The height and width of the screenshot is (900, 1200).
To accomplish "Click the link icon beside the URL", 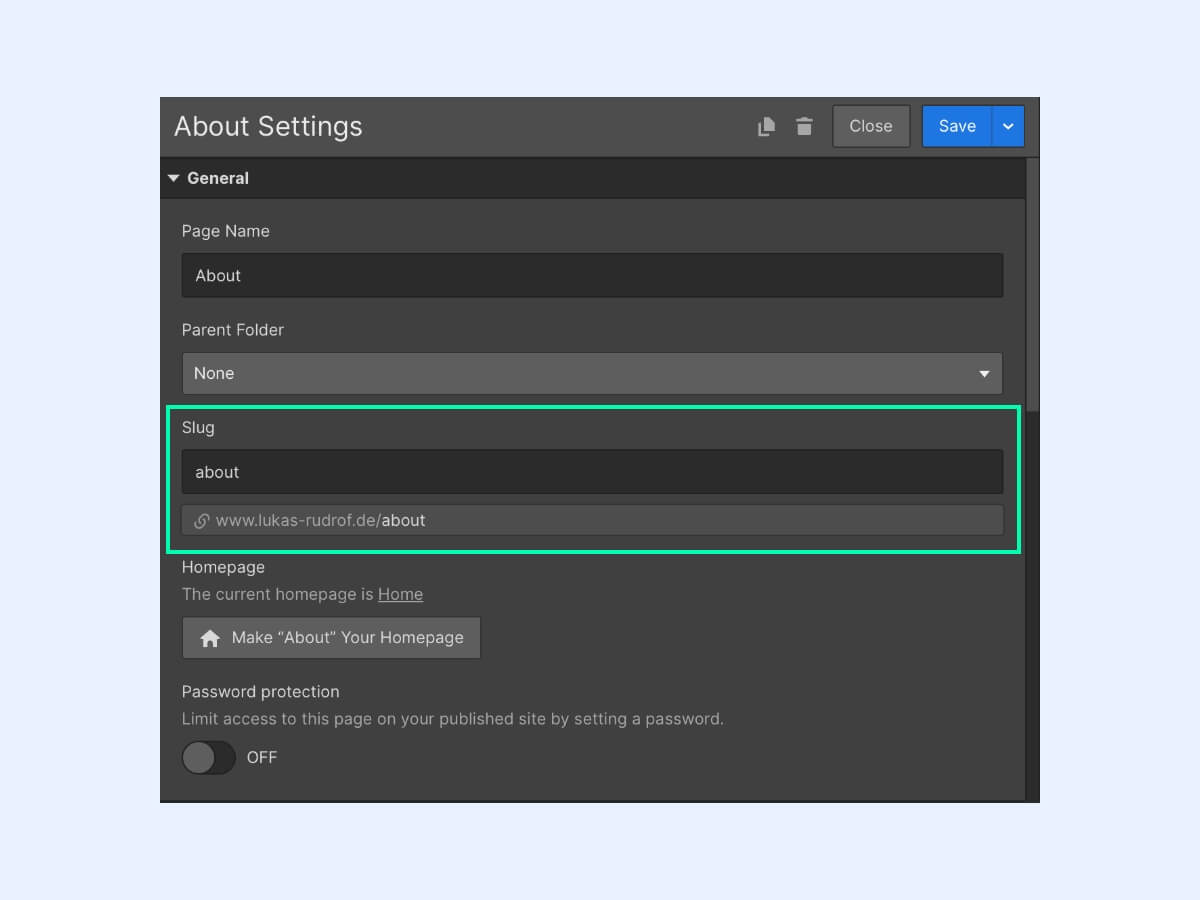I will (202, 520).
